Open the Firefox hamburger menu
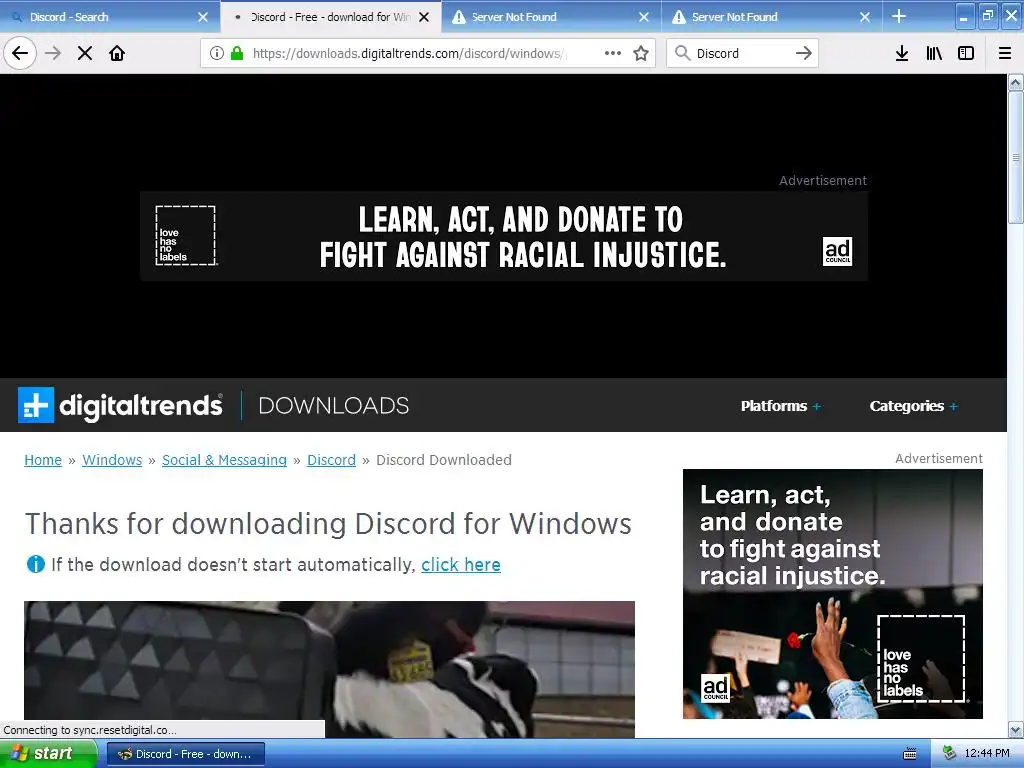 (1005, 53)
